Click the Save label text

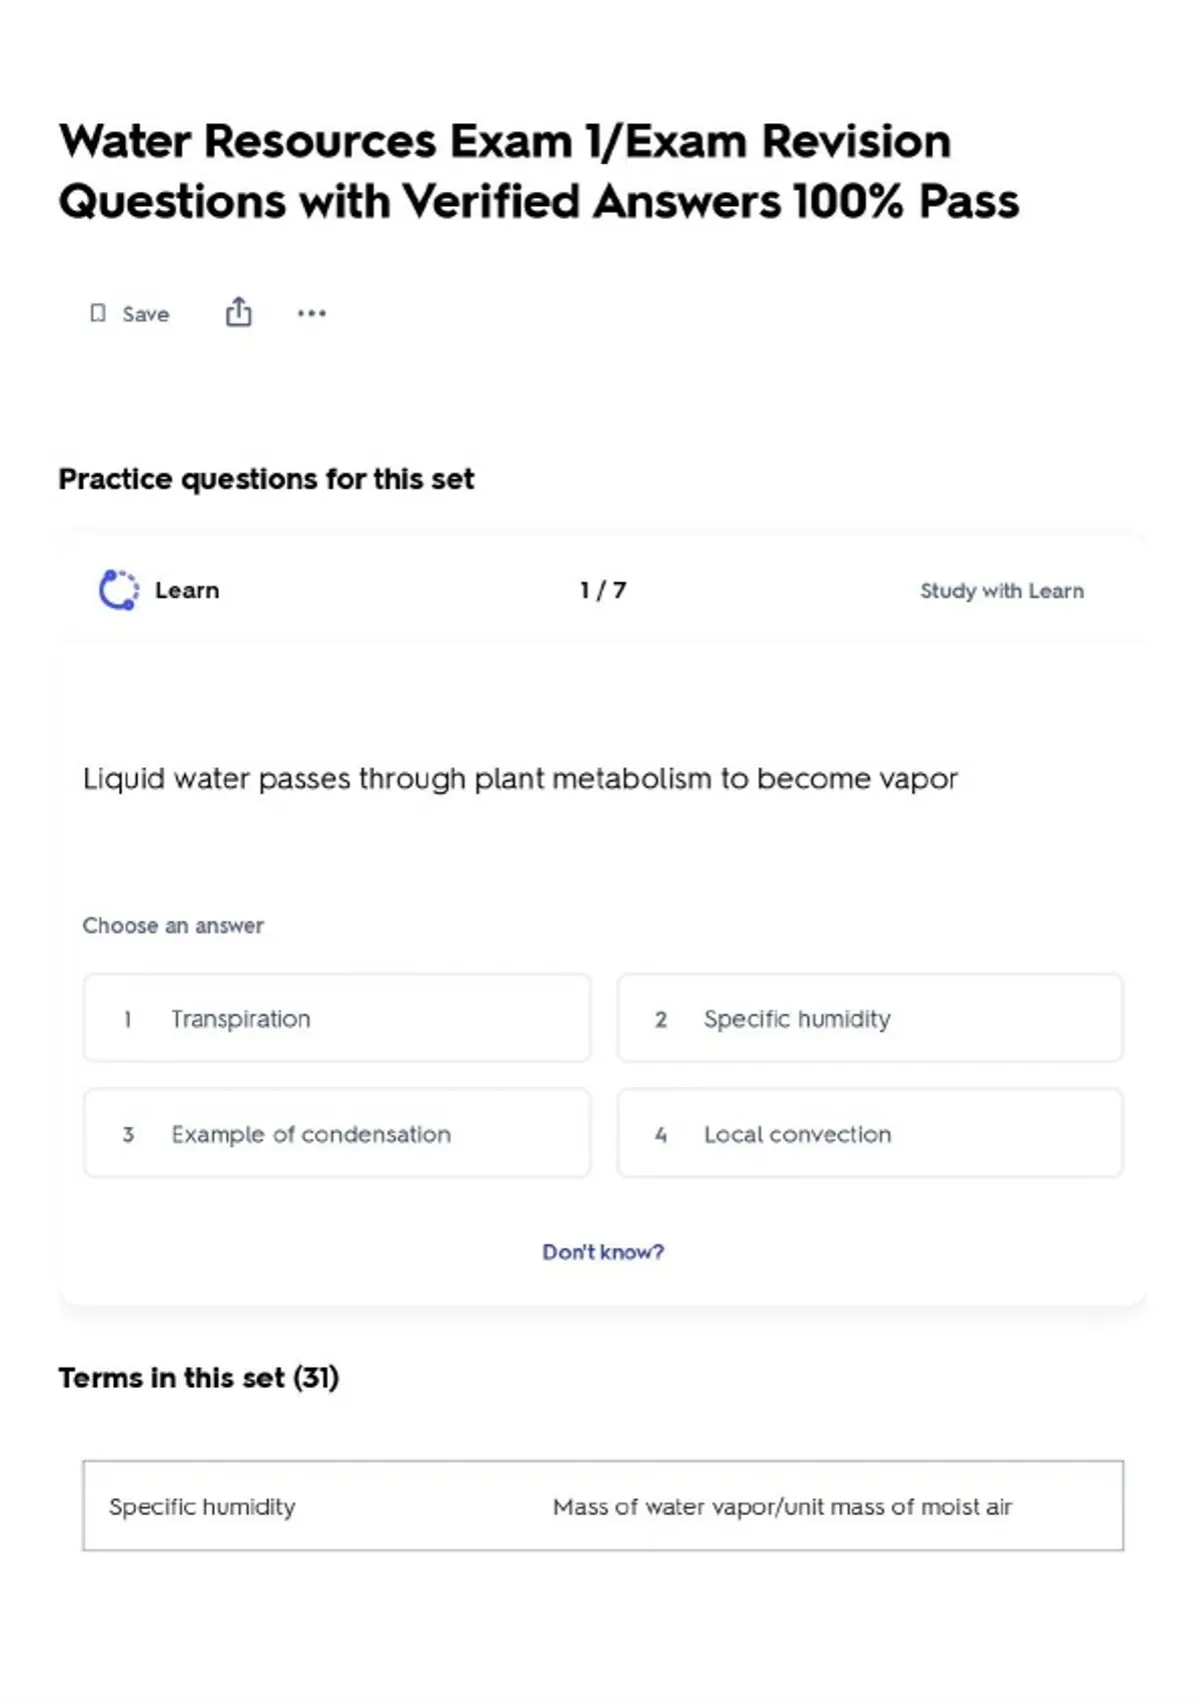[146, 314]
